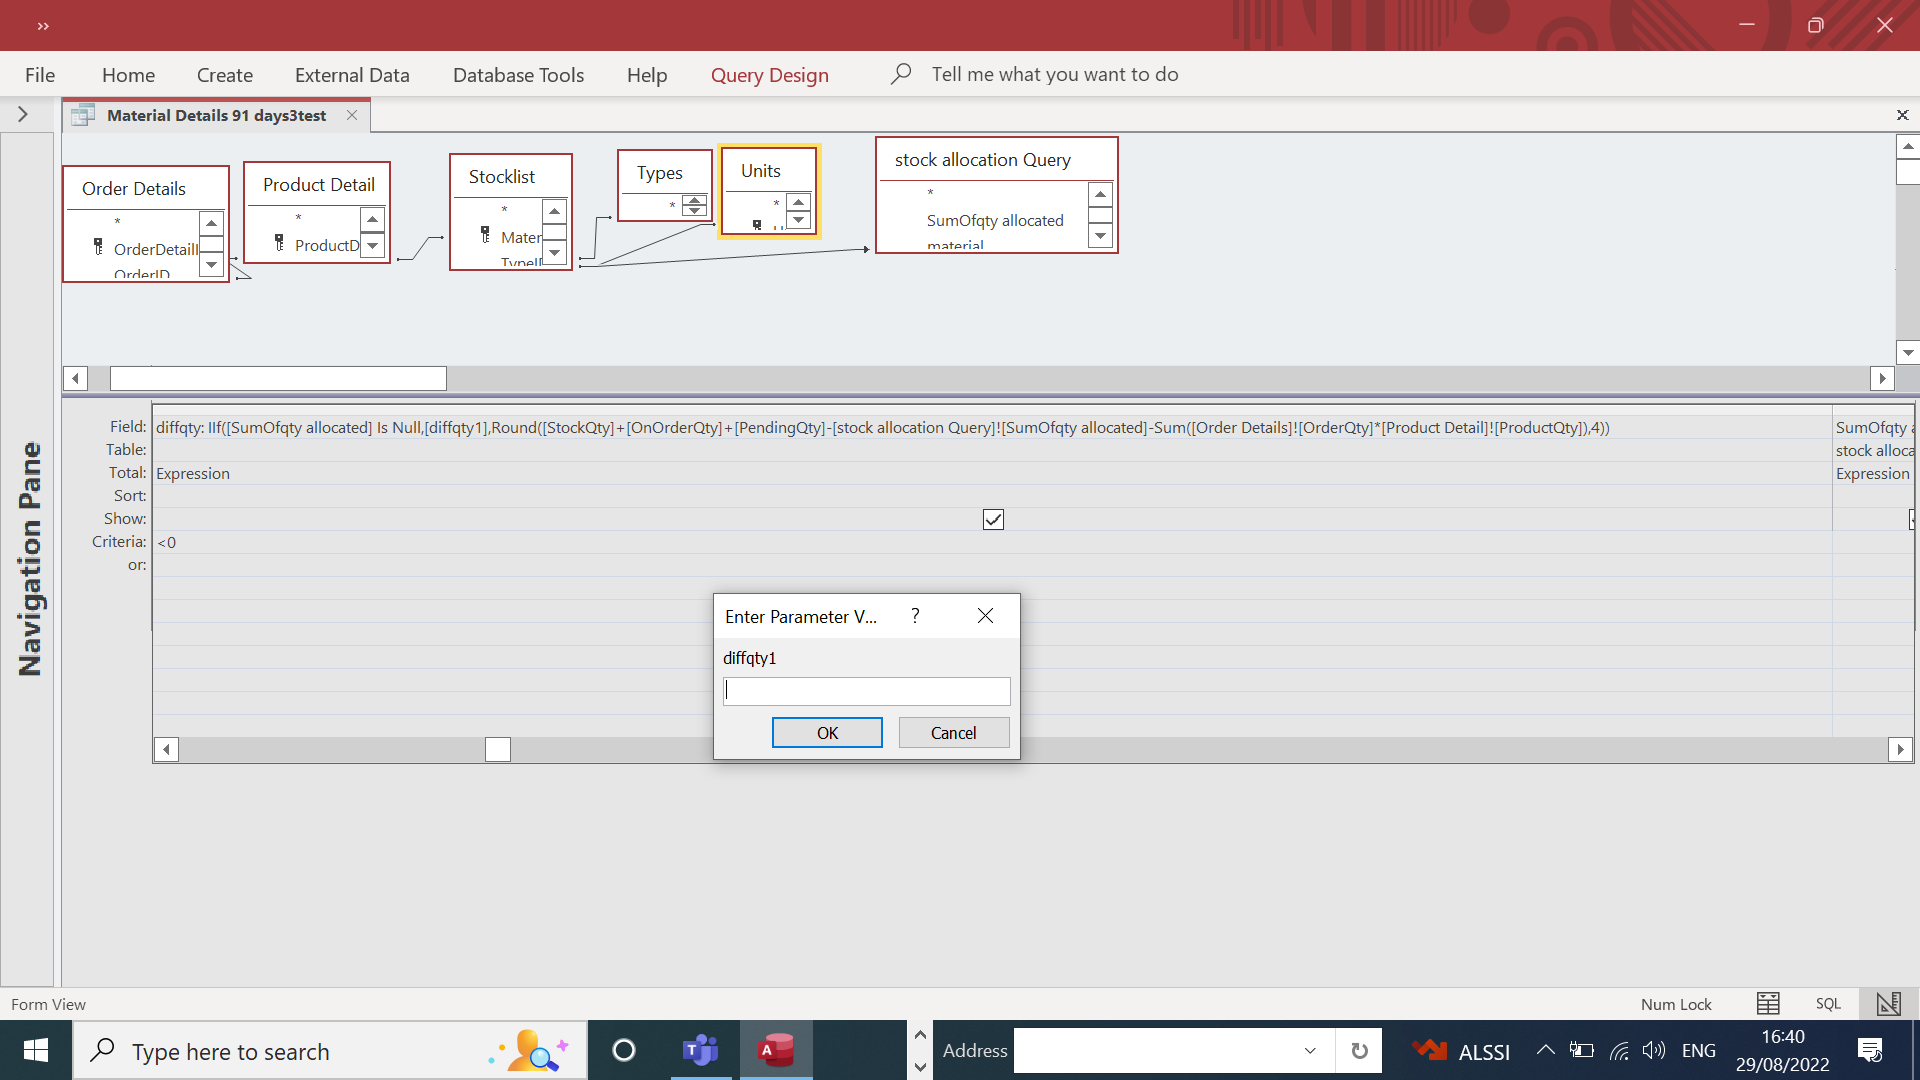Click the ribbon expand double-chevron icon
1920x1080 pixels.
(x=43, y=26)
